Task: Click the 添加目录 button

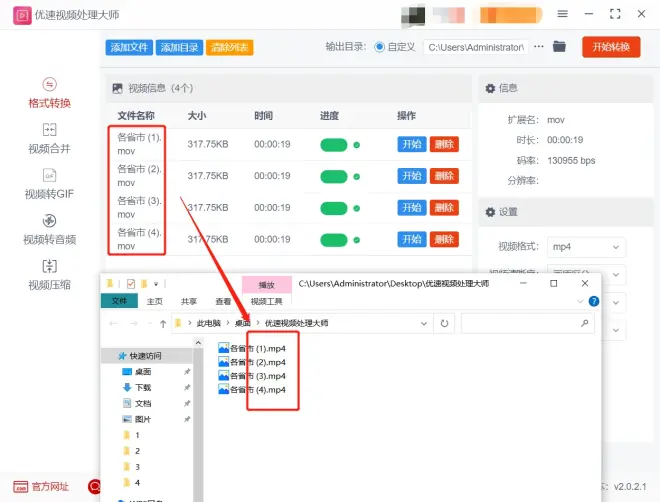Action: [x=179, y=47]
